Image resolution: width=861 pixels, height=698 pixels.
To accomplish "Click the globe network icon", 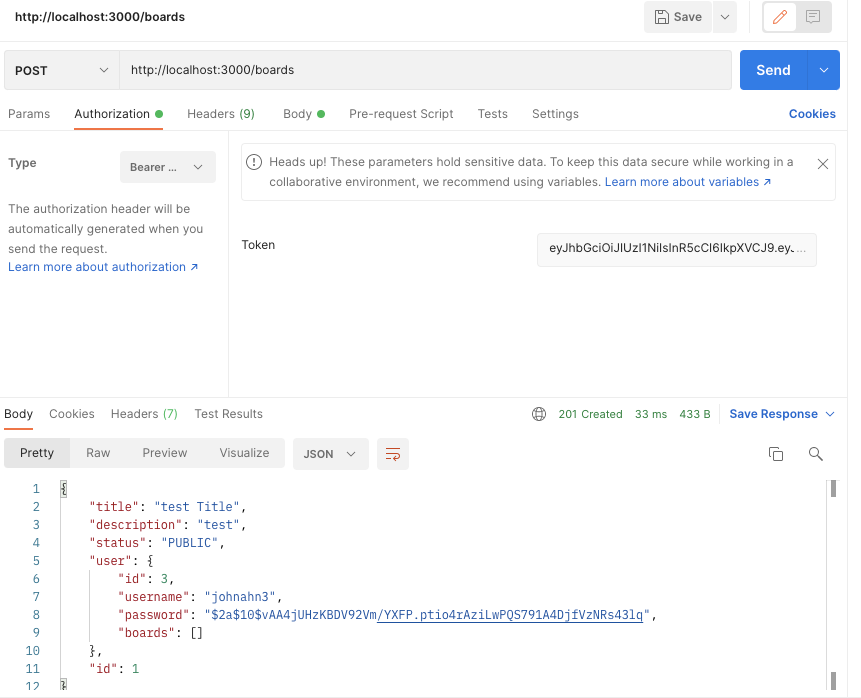I will 539,414.
